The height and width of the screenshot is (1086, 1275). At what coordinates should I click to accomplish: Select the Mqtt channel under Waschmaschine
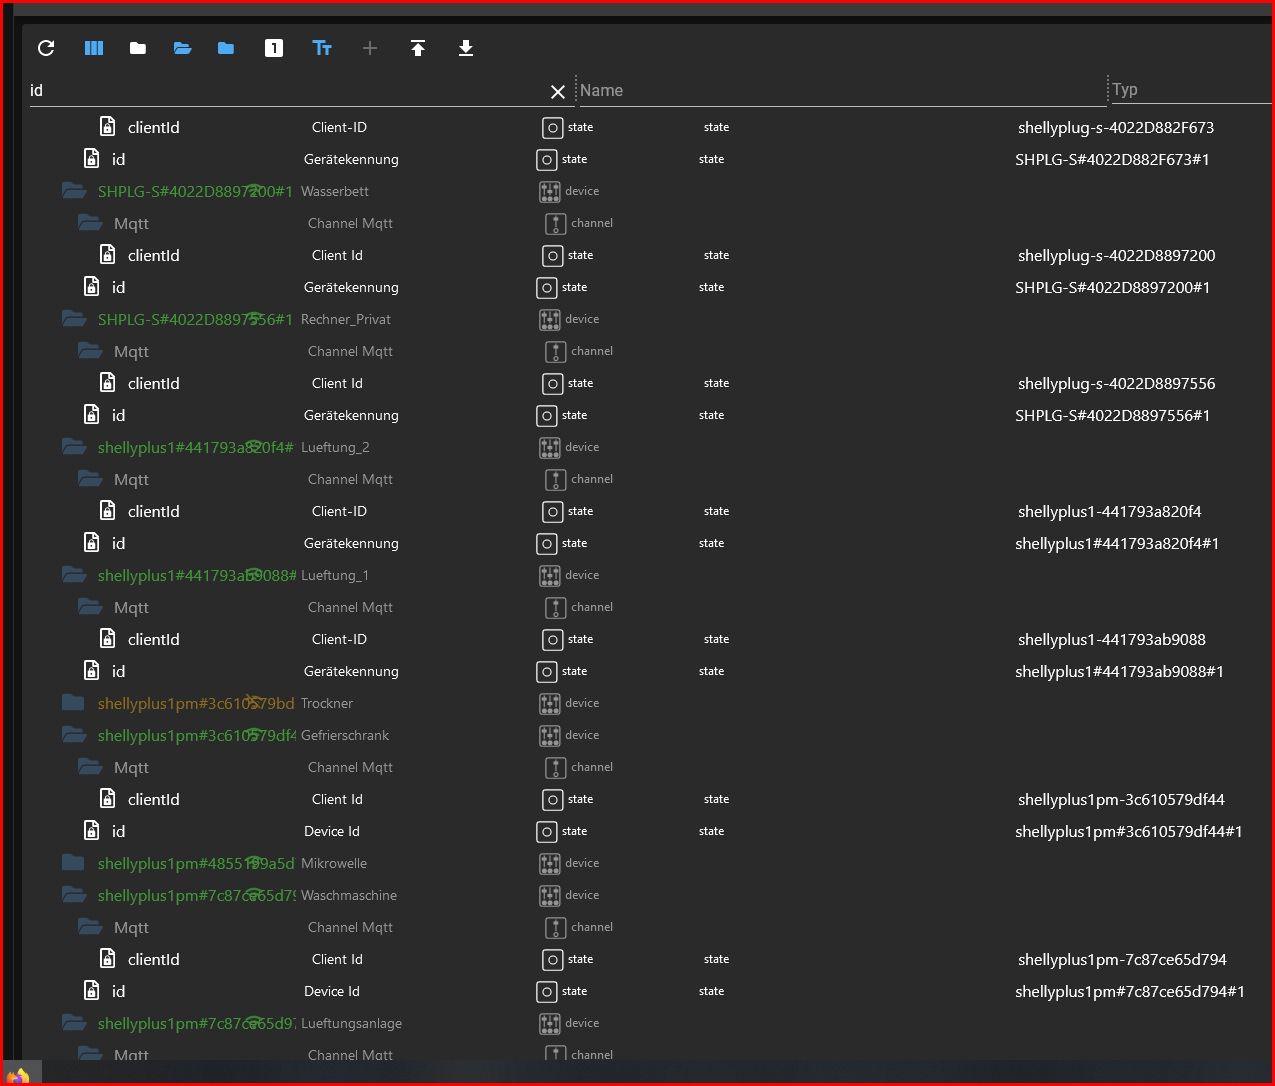tap(131, 928)
